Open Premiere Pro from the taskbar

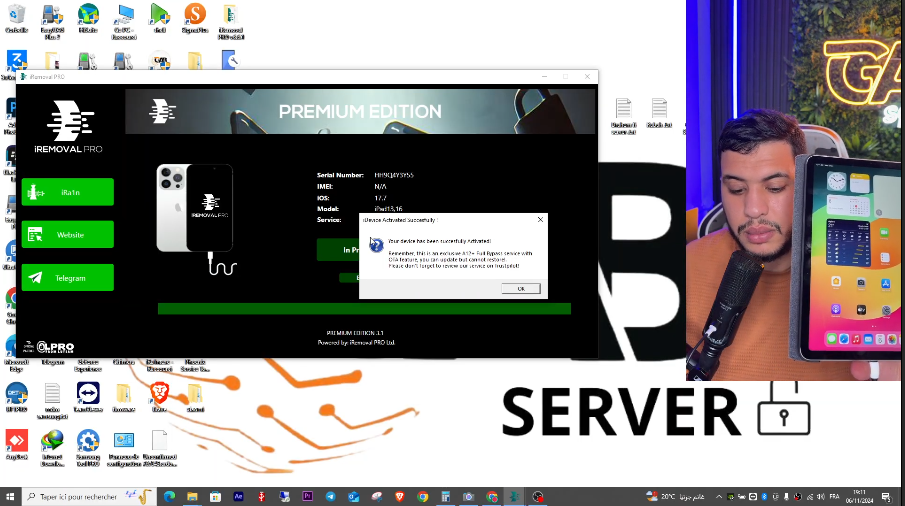[x=308, y=496]
